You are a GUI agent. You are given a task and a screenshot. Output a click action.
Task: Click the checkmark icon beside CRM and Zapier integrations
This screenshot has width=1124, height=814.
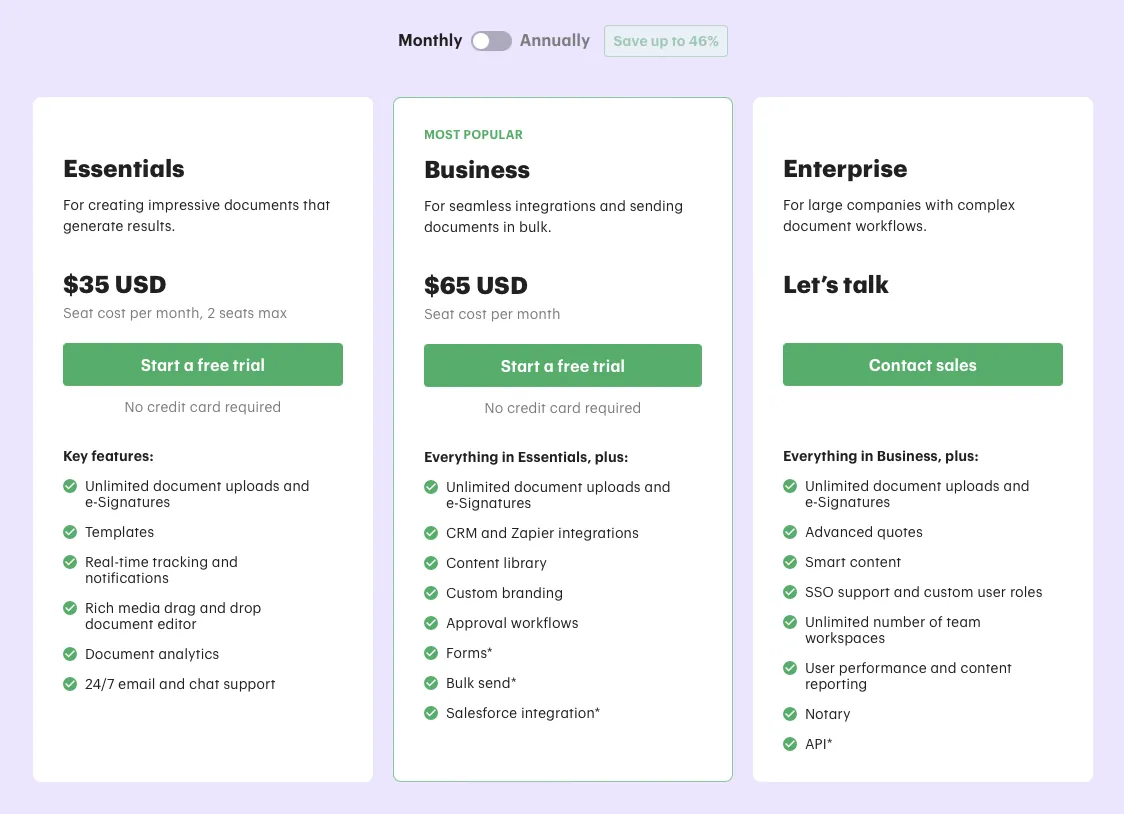tap(431, 532)
